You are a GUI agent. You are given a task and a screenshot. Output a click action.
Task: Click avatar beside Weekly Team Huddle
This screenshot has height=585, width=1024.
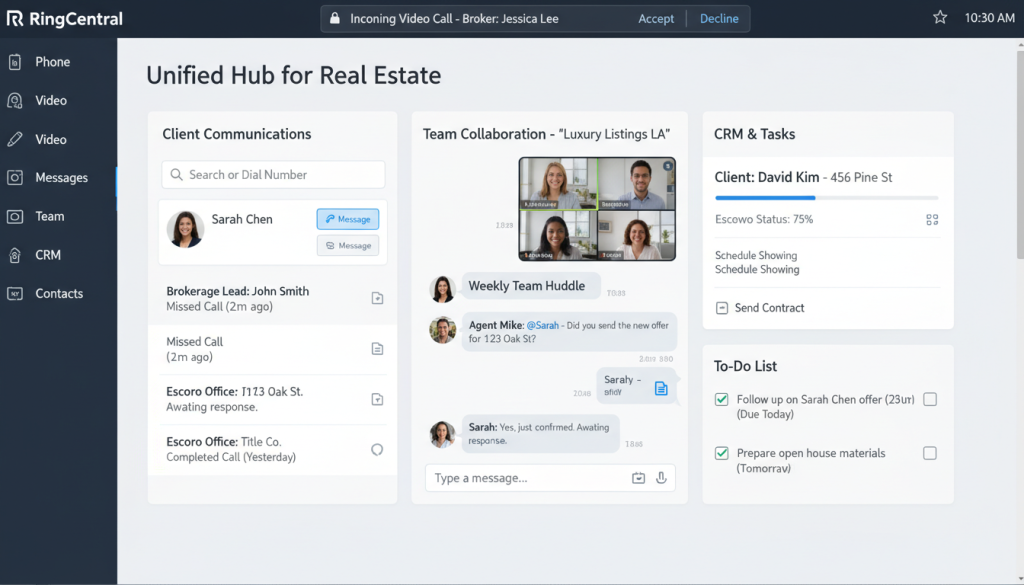[x=442, y=289]
